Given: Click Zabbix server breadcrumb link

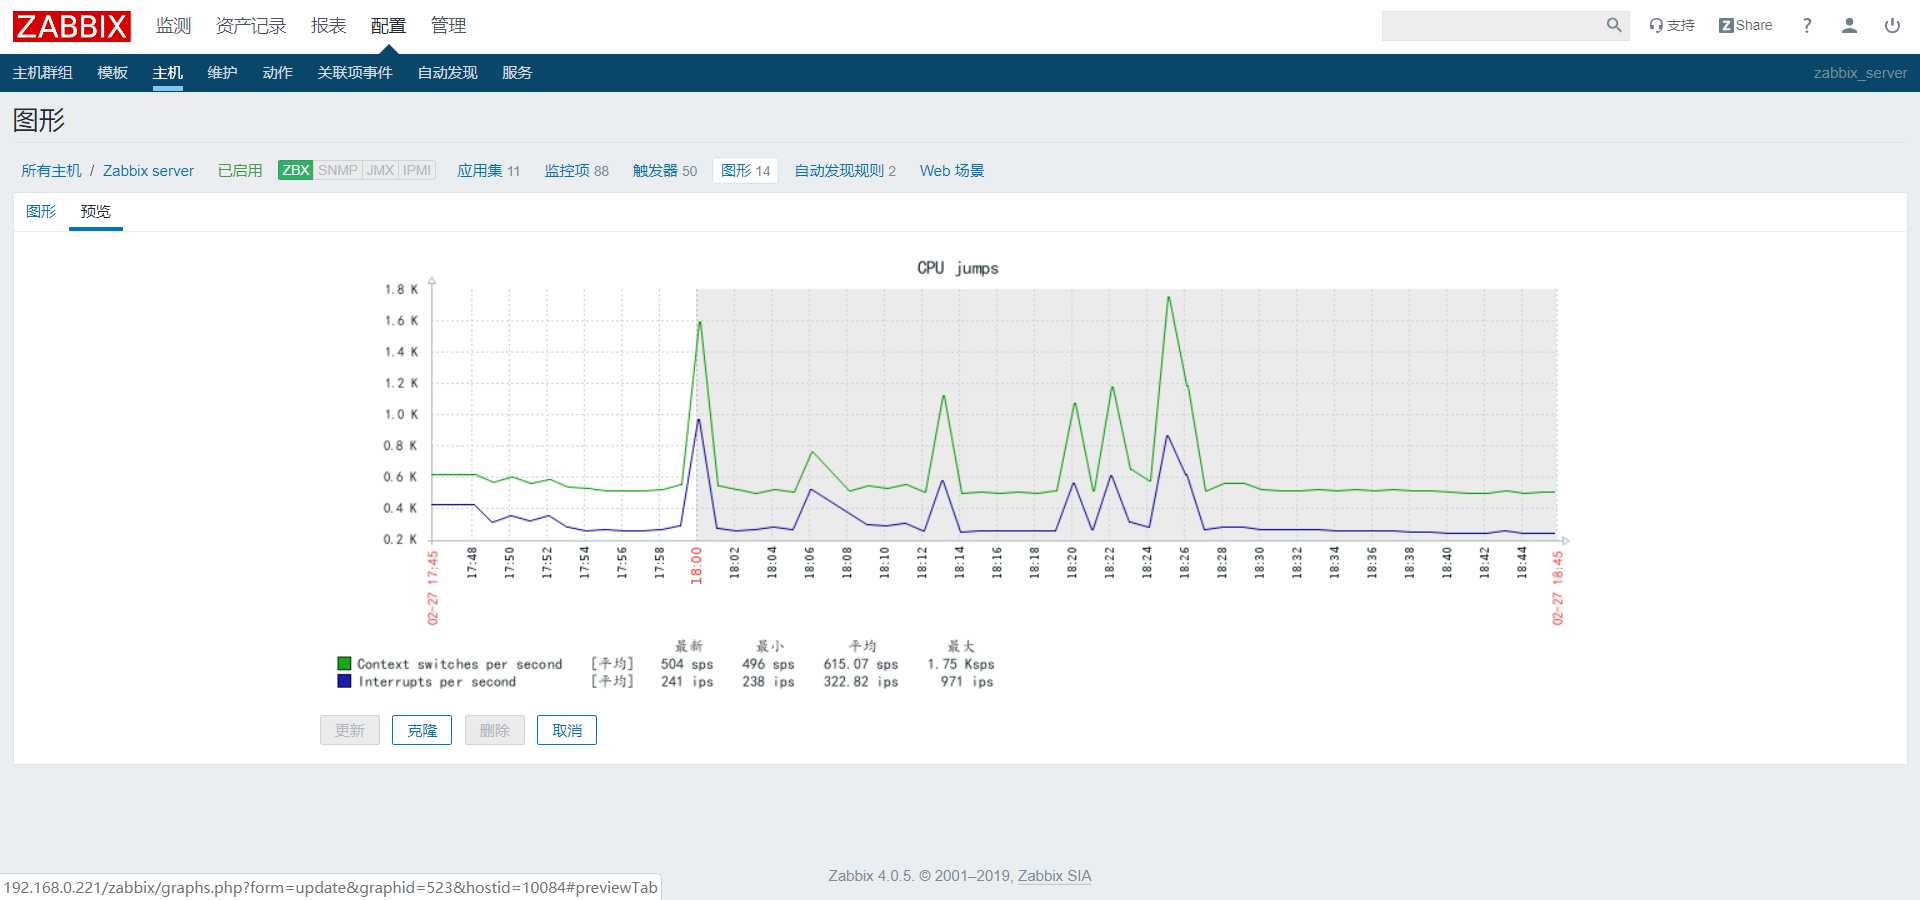Looking at the screenshot, I should click(148, 171).
